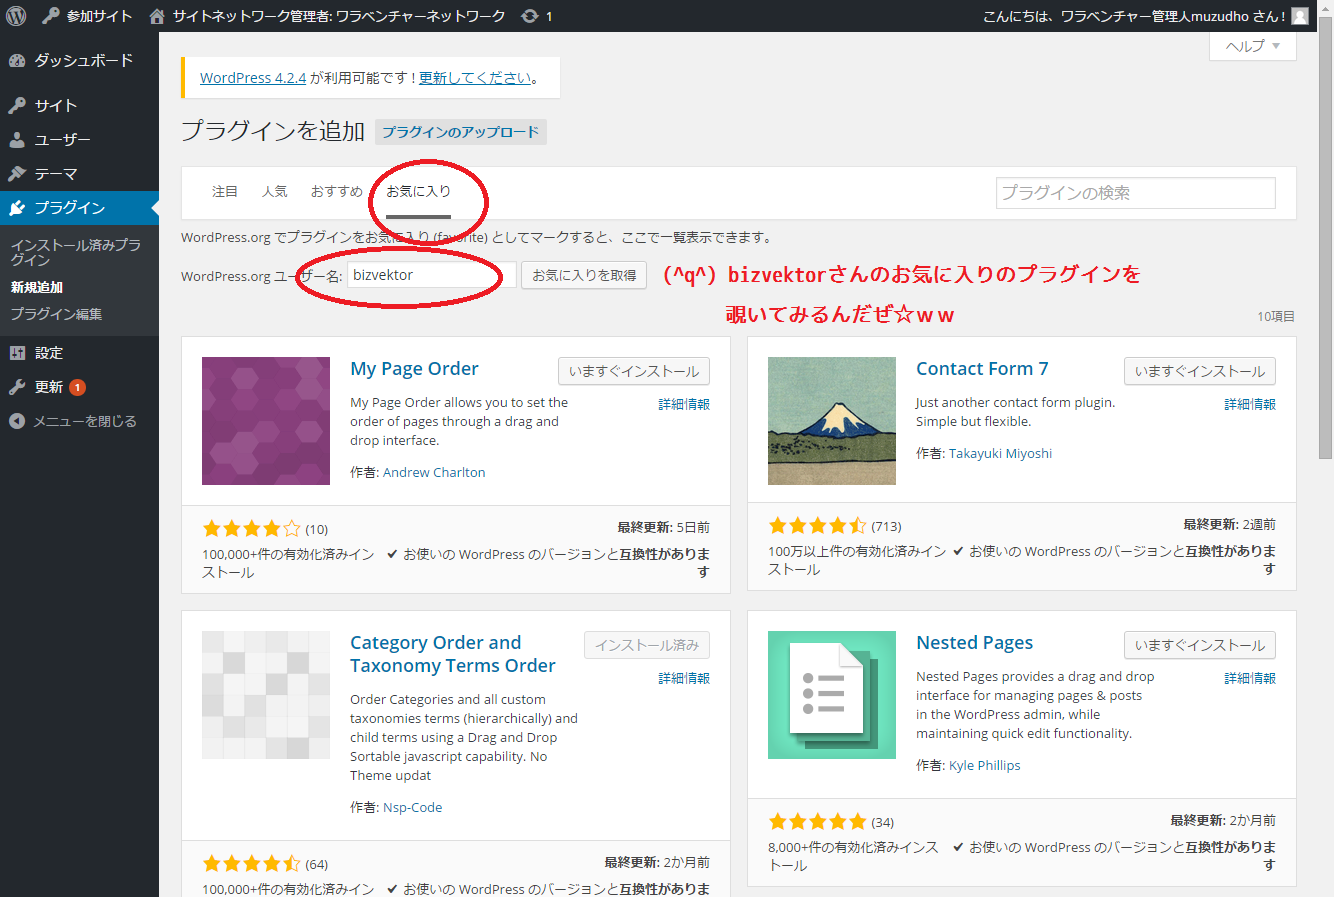Install My Page Order with いますぐインストール
The height and width of the screenshot is (897, 1334).
[634, 371]
